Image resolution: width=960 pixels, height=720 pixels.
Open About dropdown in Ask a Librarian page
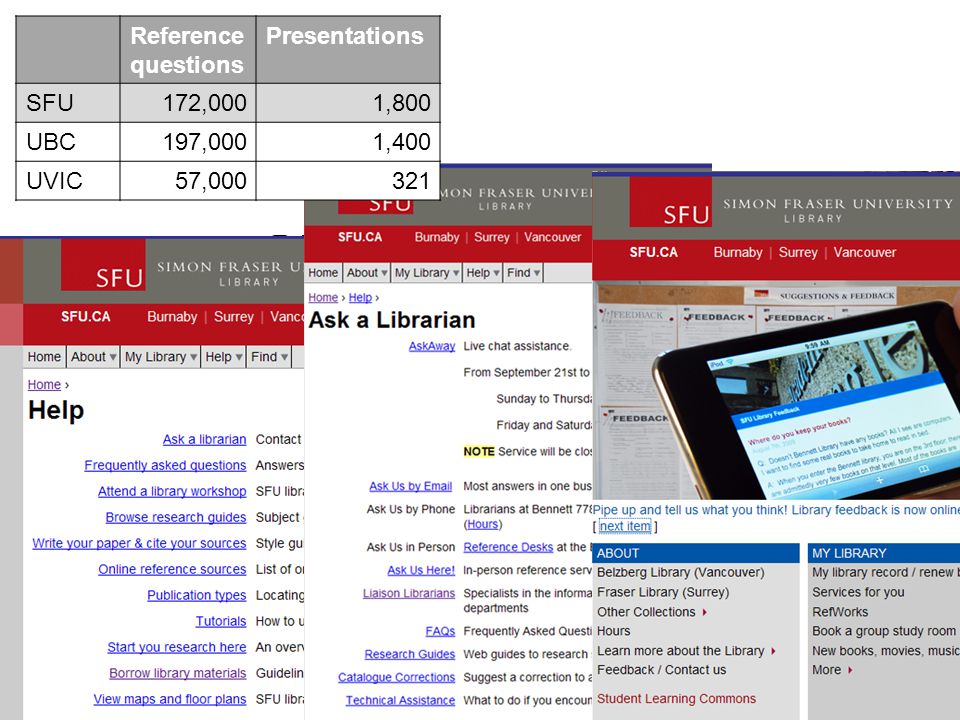tap(367, 272)
